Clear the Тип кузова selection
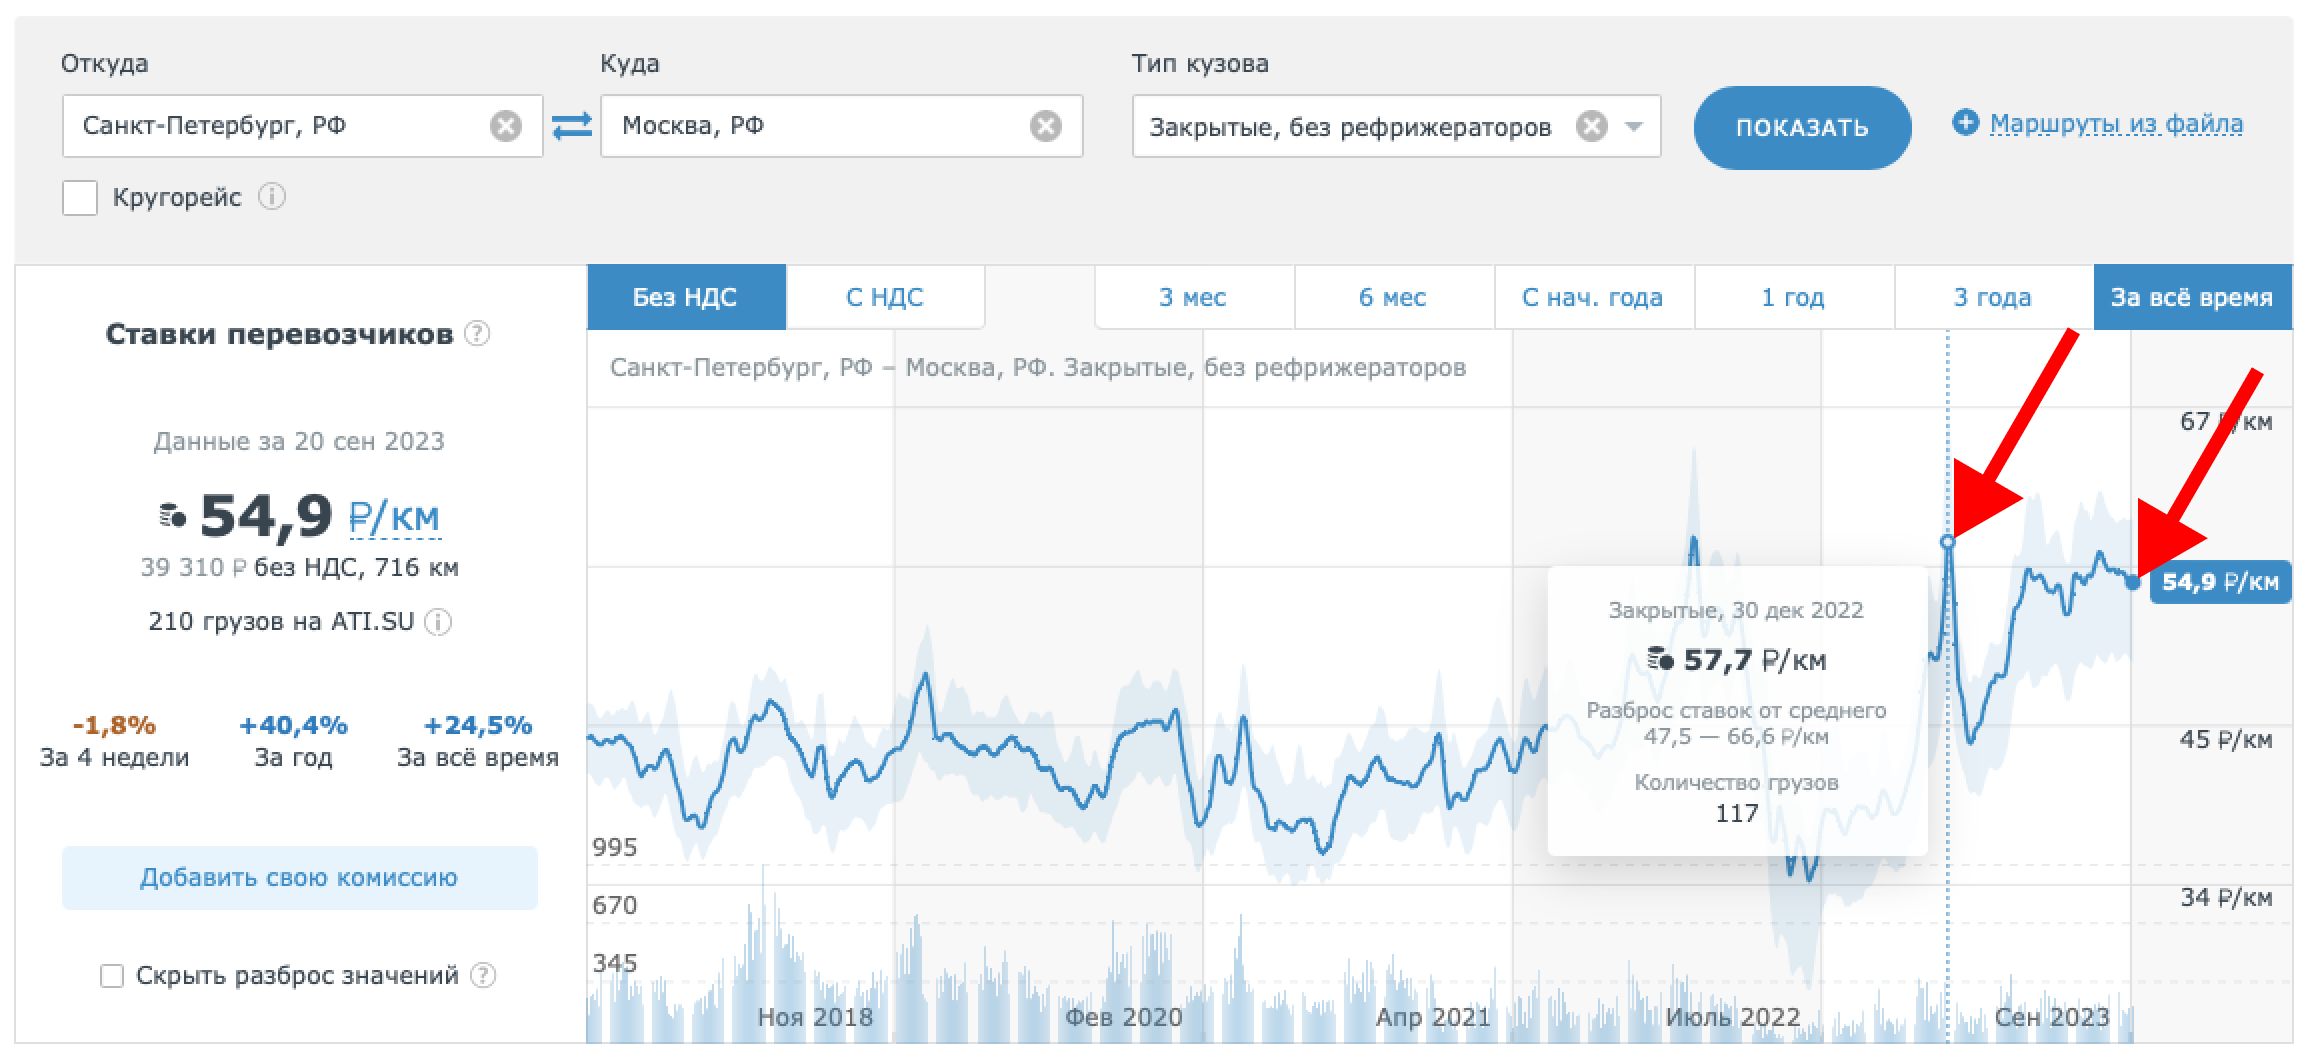Image resolution: width=2307 pixels, height=1059 pixels. (1592, 127)
